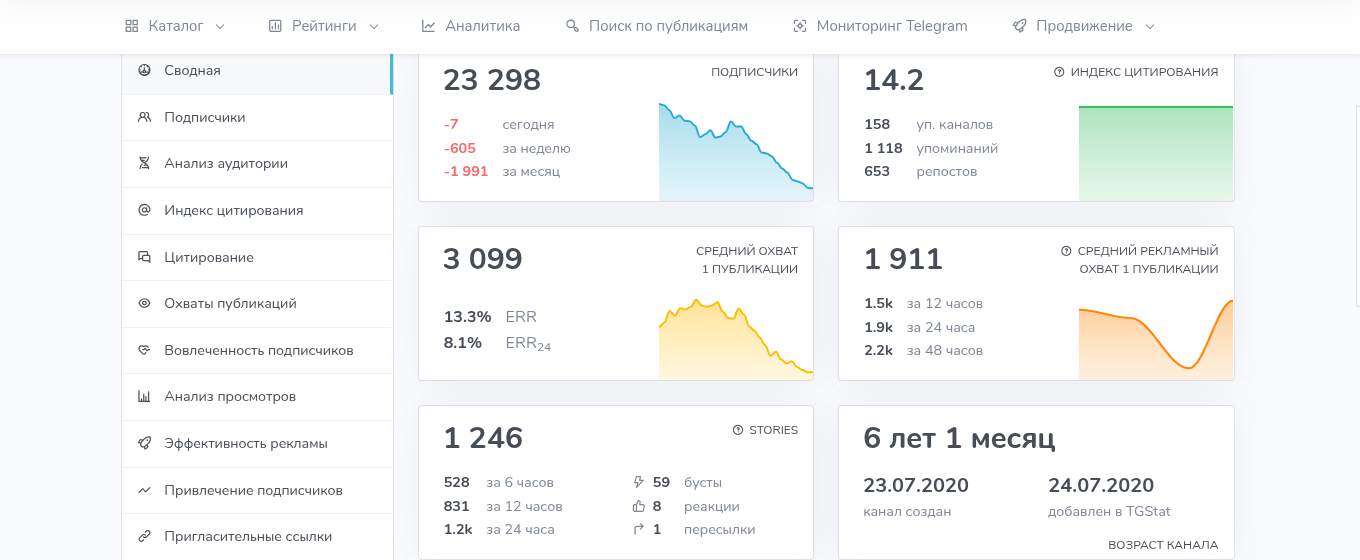Click the help icon near Средний рекламный охват

point(1066,251)
